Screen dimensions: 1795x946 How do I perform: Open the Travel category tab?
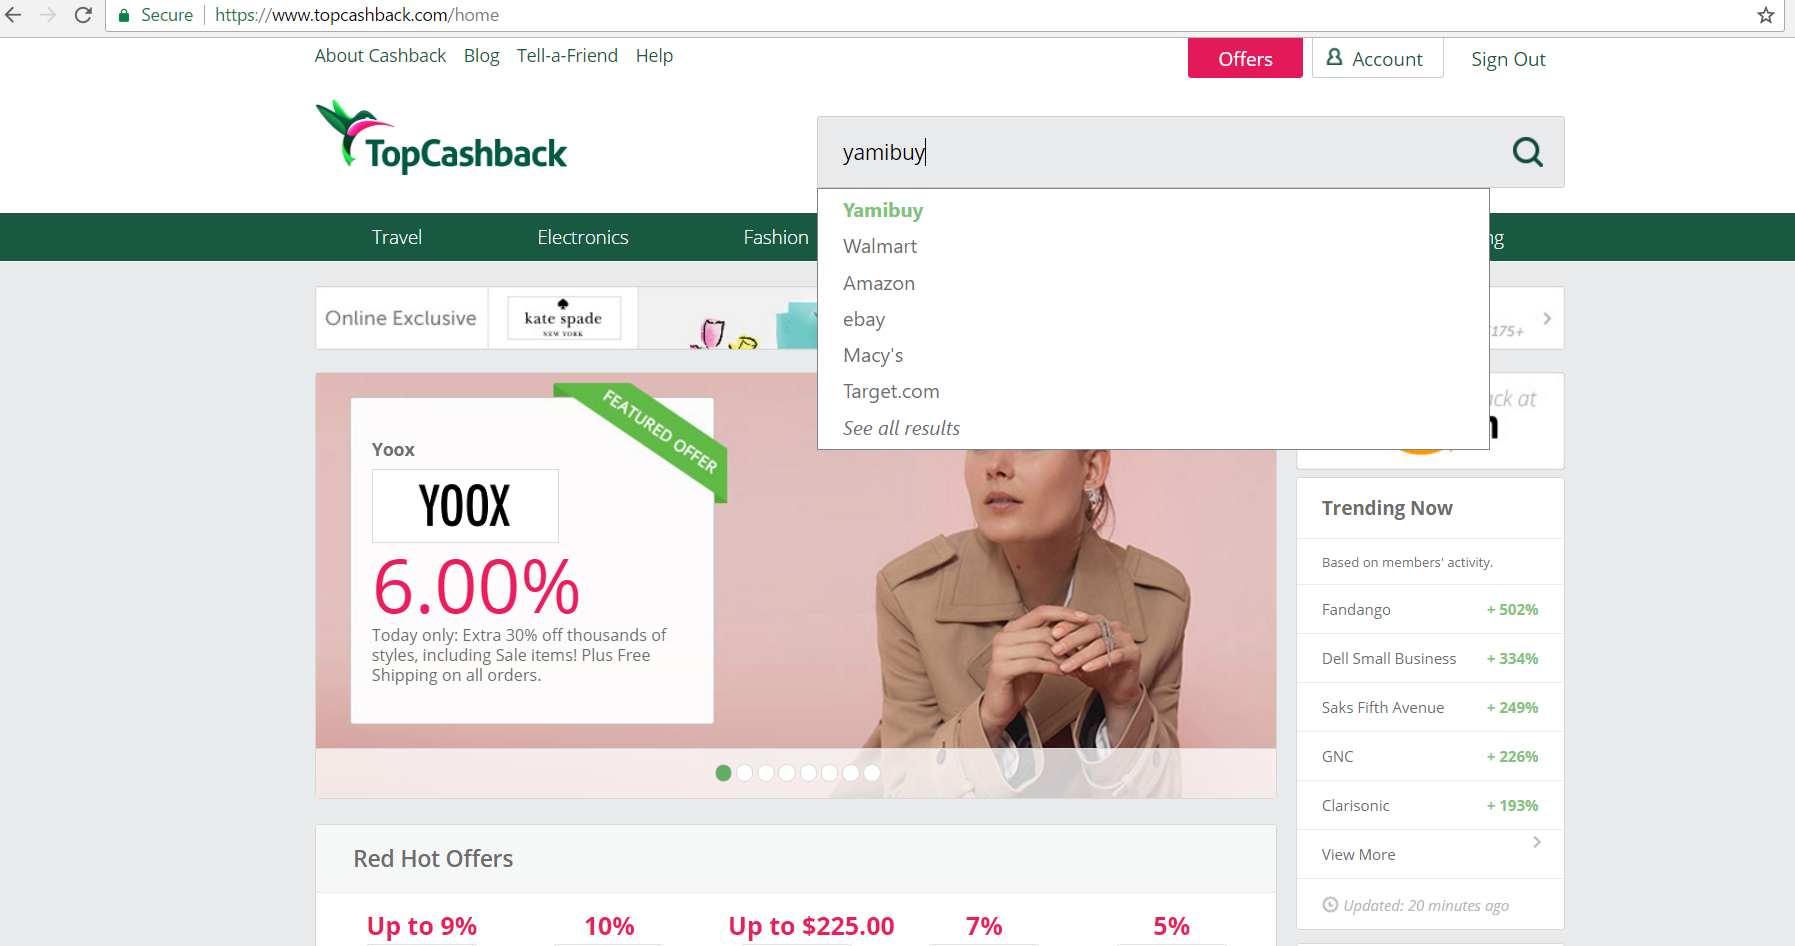coord(397,237)
